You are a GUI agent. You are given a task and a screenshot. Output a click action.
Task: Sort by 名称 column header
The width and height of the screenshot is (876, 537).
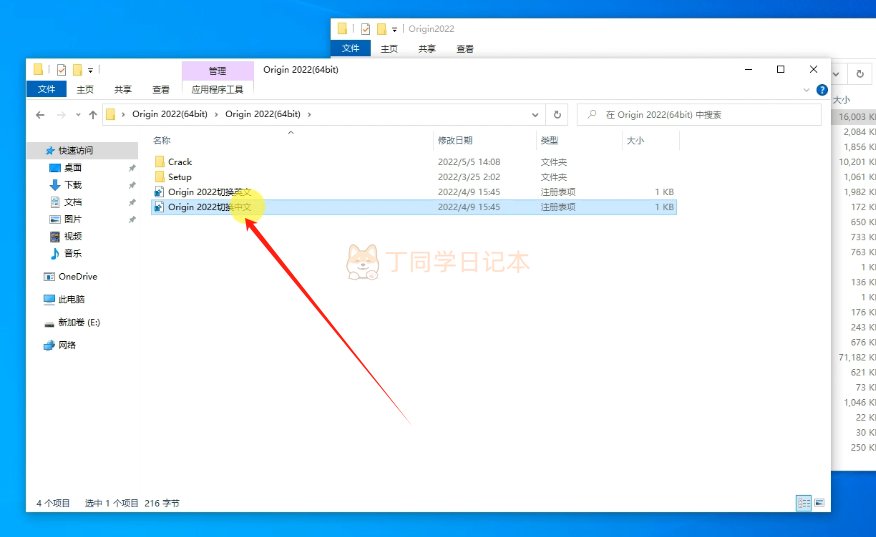click(x=162, y=140)
